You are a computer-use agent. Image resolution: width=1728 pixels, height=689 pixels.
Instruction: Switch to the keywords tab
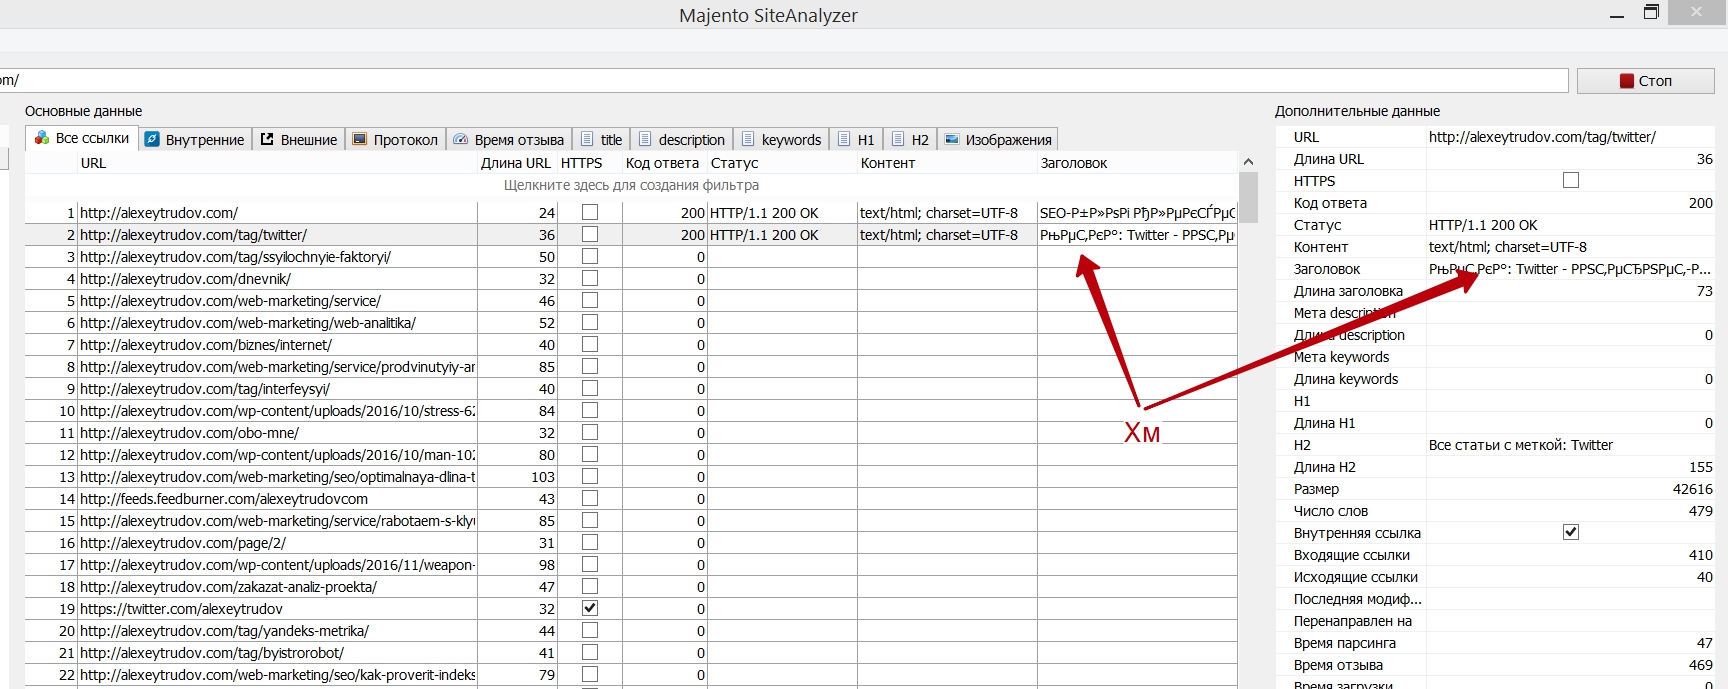tap(781, 139)
